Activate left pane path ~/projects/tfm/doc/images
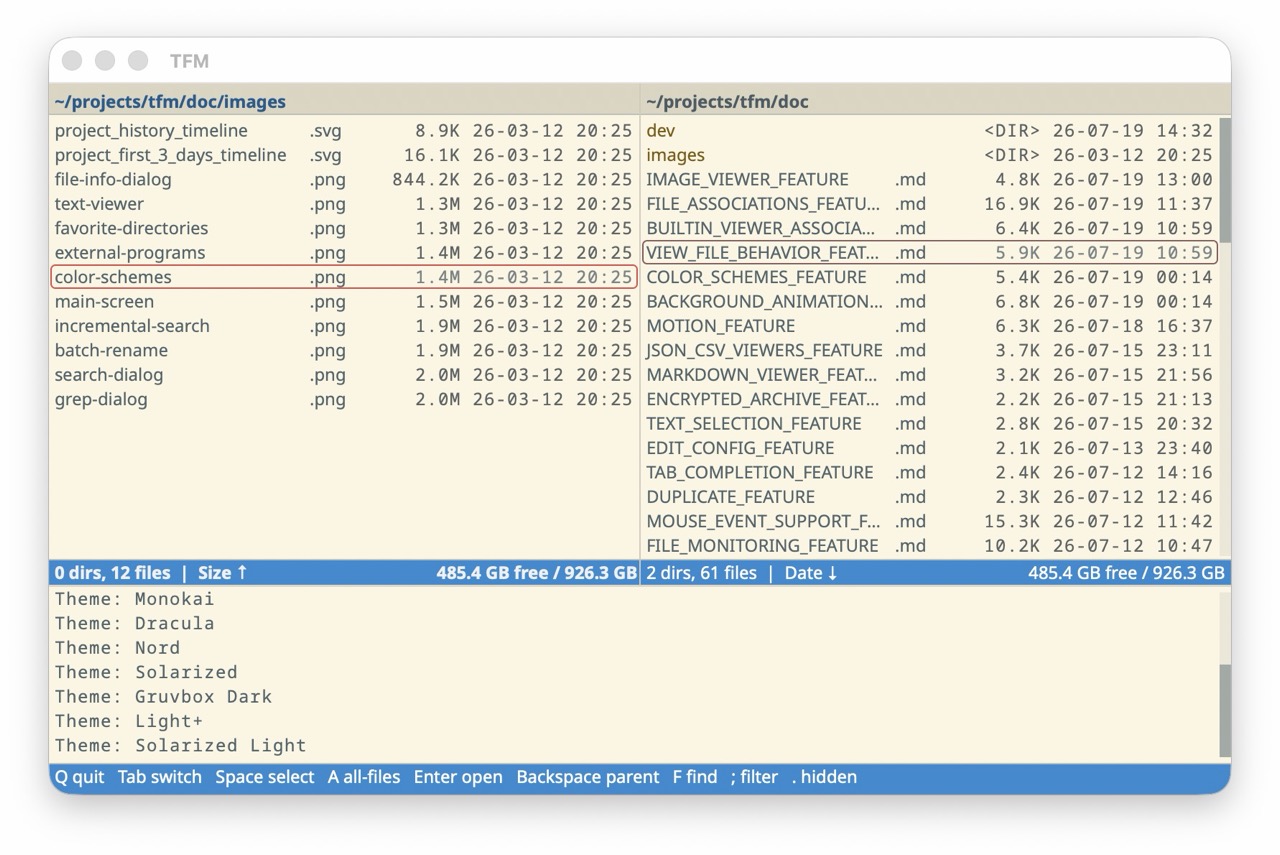Viewport: 1280px width, 855px height. pyautogui.click(x=170, y=102)
